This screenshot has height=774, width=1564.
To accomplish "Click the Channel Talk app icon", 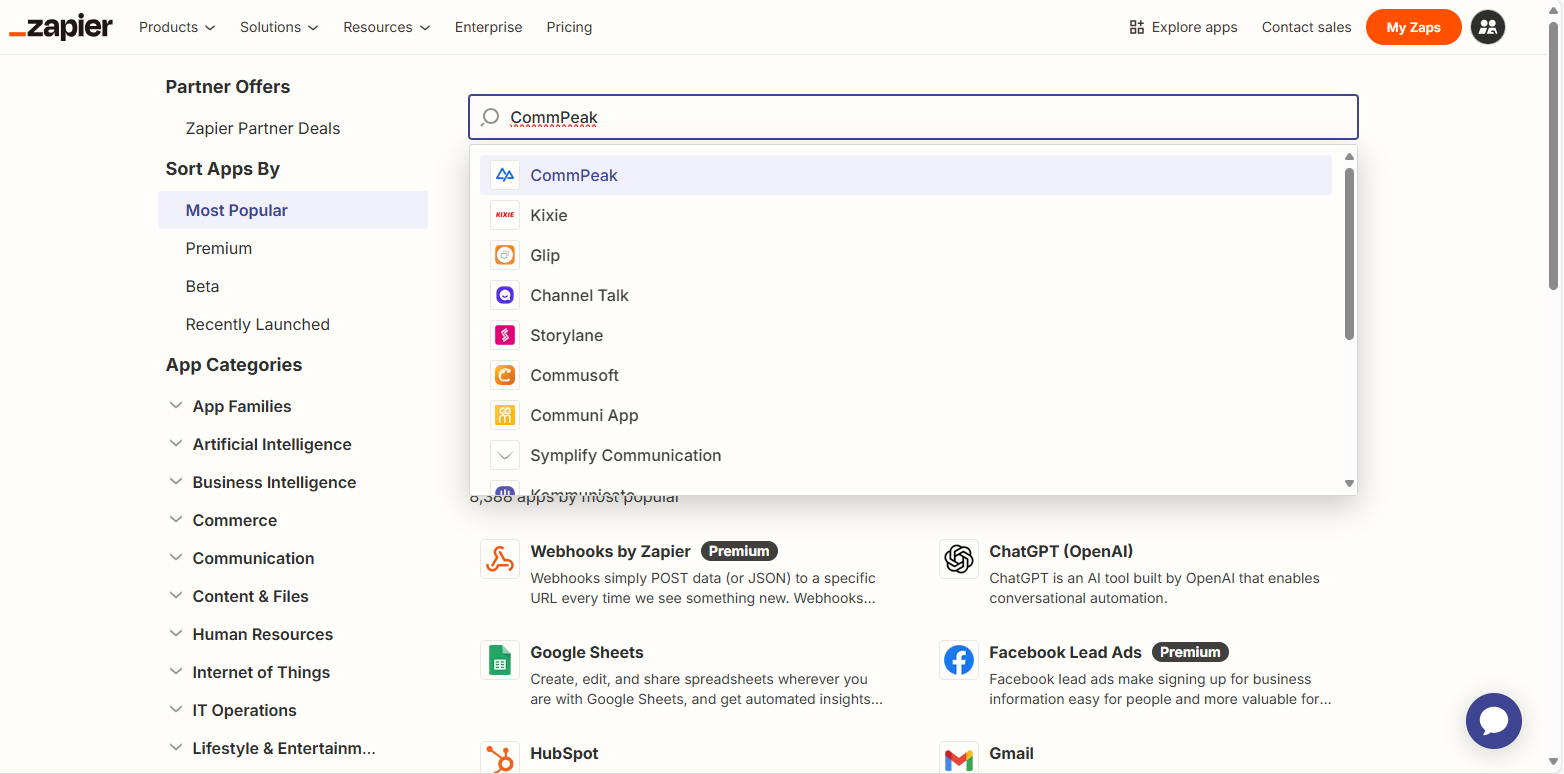I will (505, 295).
